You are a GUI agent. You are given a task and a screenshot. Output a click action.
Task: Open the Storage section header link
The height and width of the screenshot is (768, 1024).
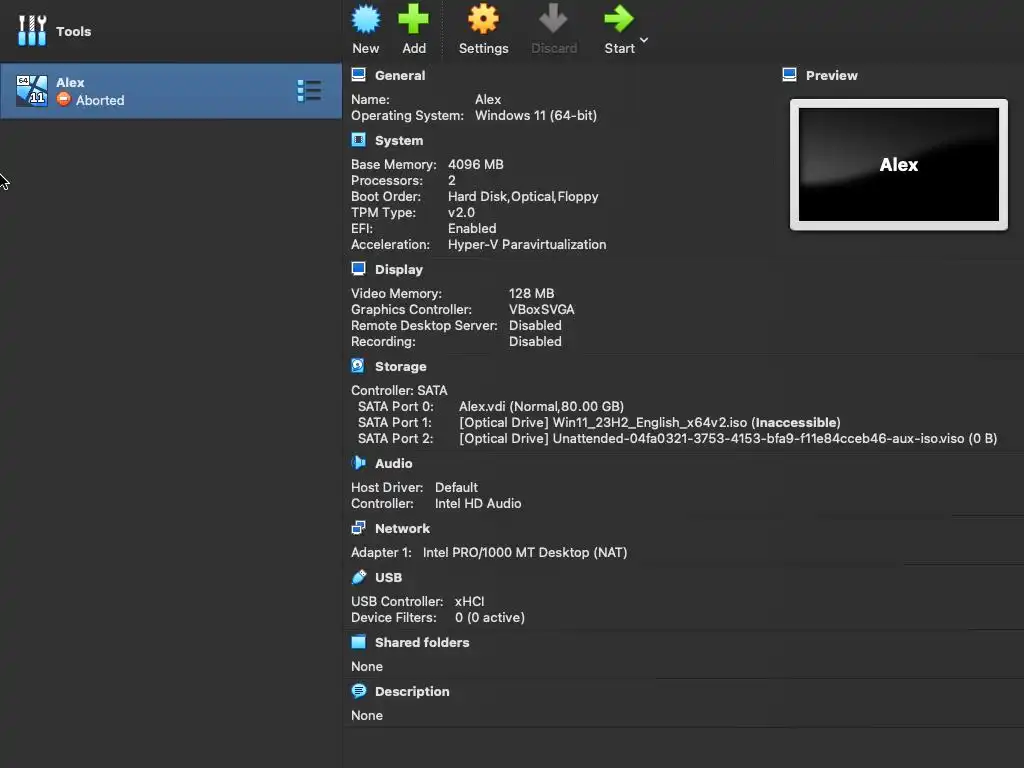coord(400,366)
